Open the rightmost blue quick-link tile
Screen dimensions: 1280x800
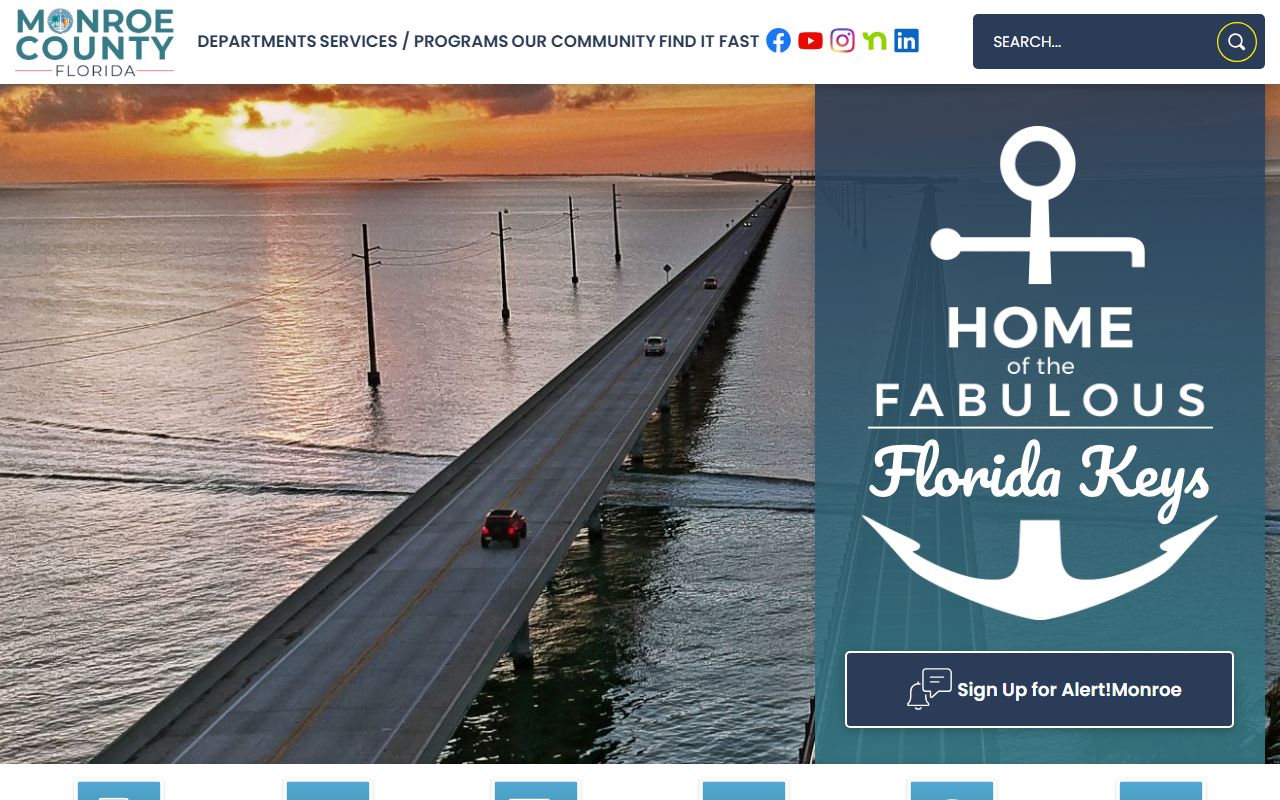pos(1161,790)
